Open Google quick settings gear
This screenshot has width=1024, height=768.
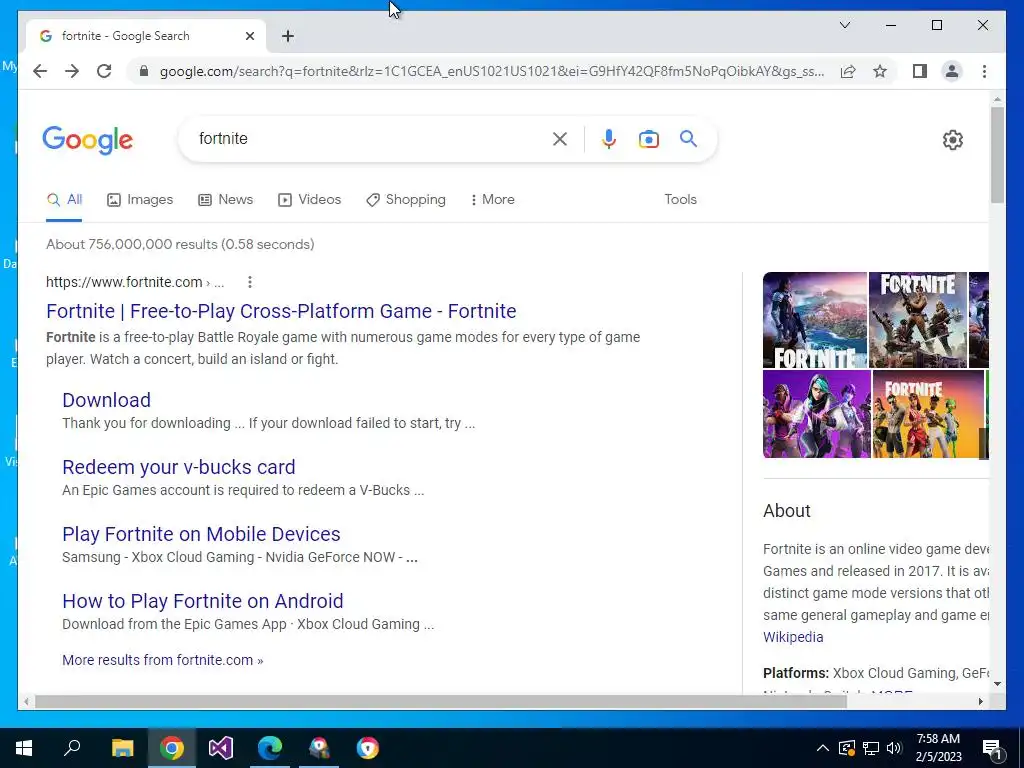point(952,140)
